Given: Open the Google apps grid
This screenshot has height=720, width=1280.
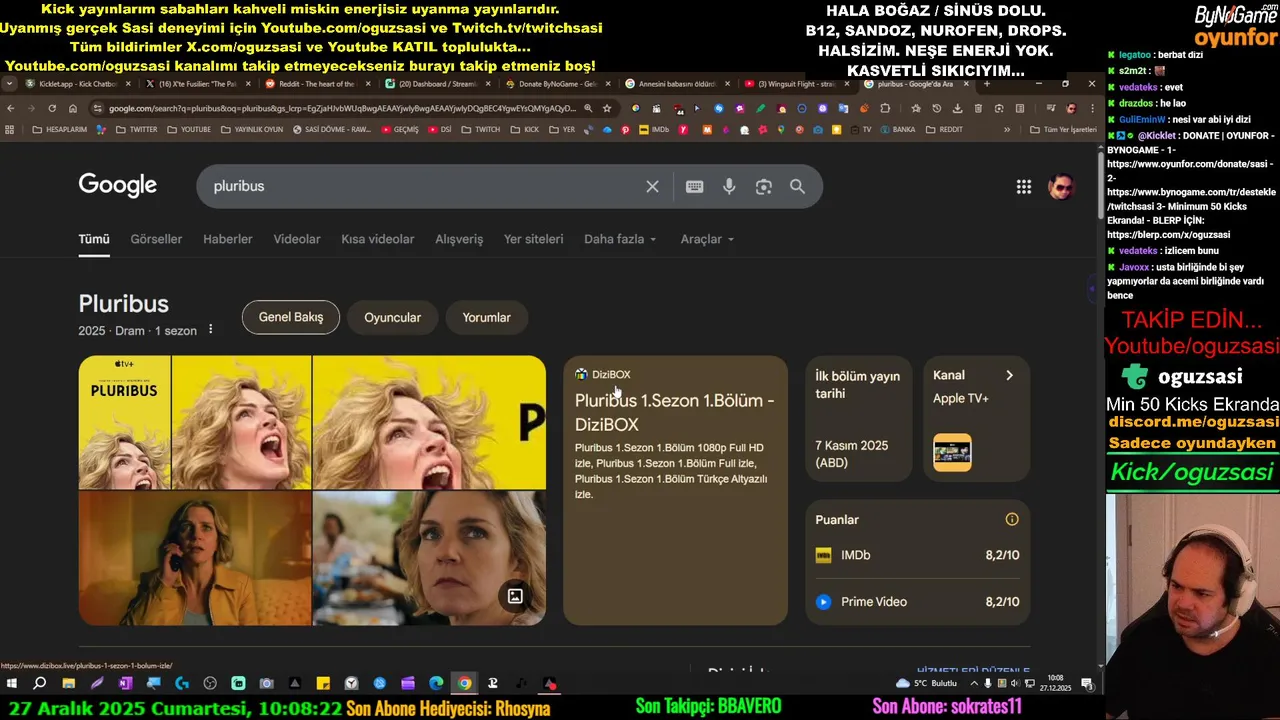Looking at the screenshot, I should click(x=1024, y=186).
